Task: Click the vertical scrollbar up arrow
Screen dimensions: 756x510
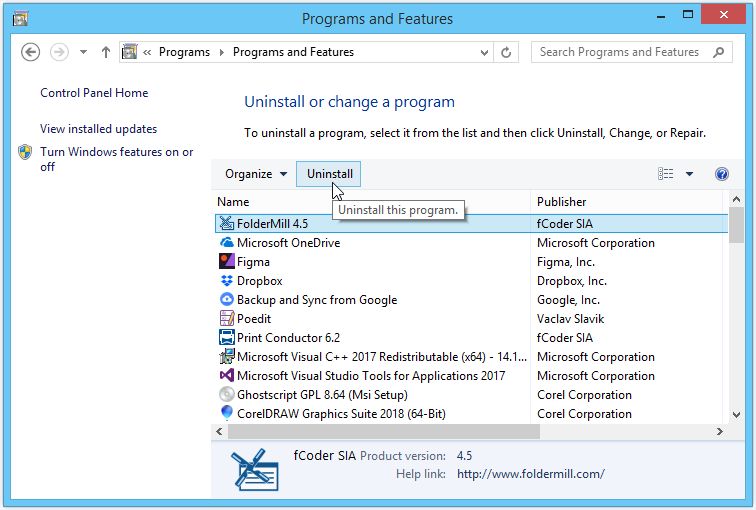Action: coord(736,199)
